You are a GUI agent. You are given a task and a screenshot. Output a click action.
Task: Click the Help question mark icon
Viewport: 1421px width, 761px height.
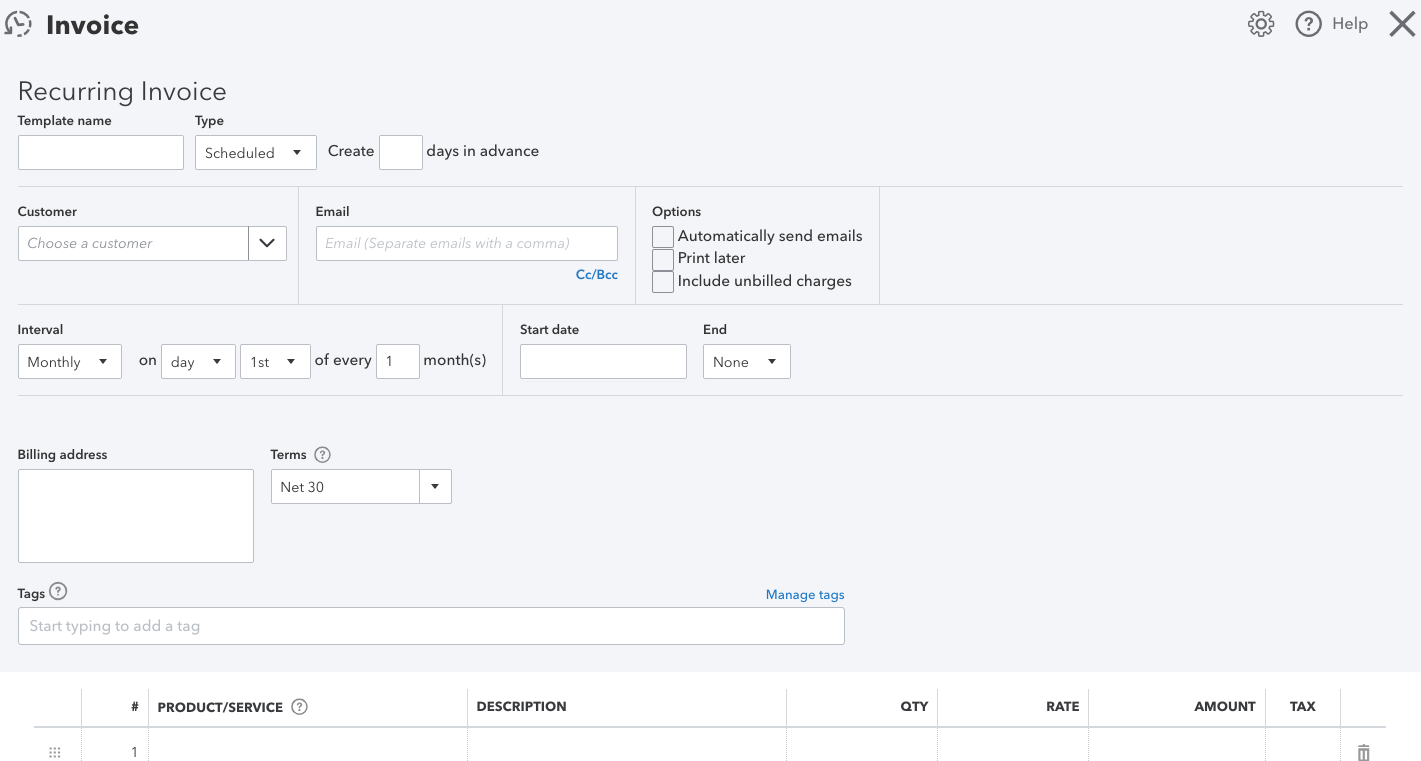tap(1308, 24)
